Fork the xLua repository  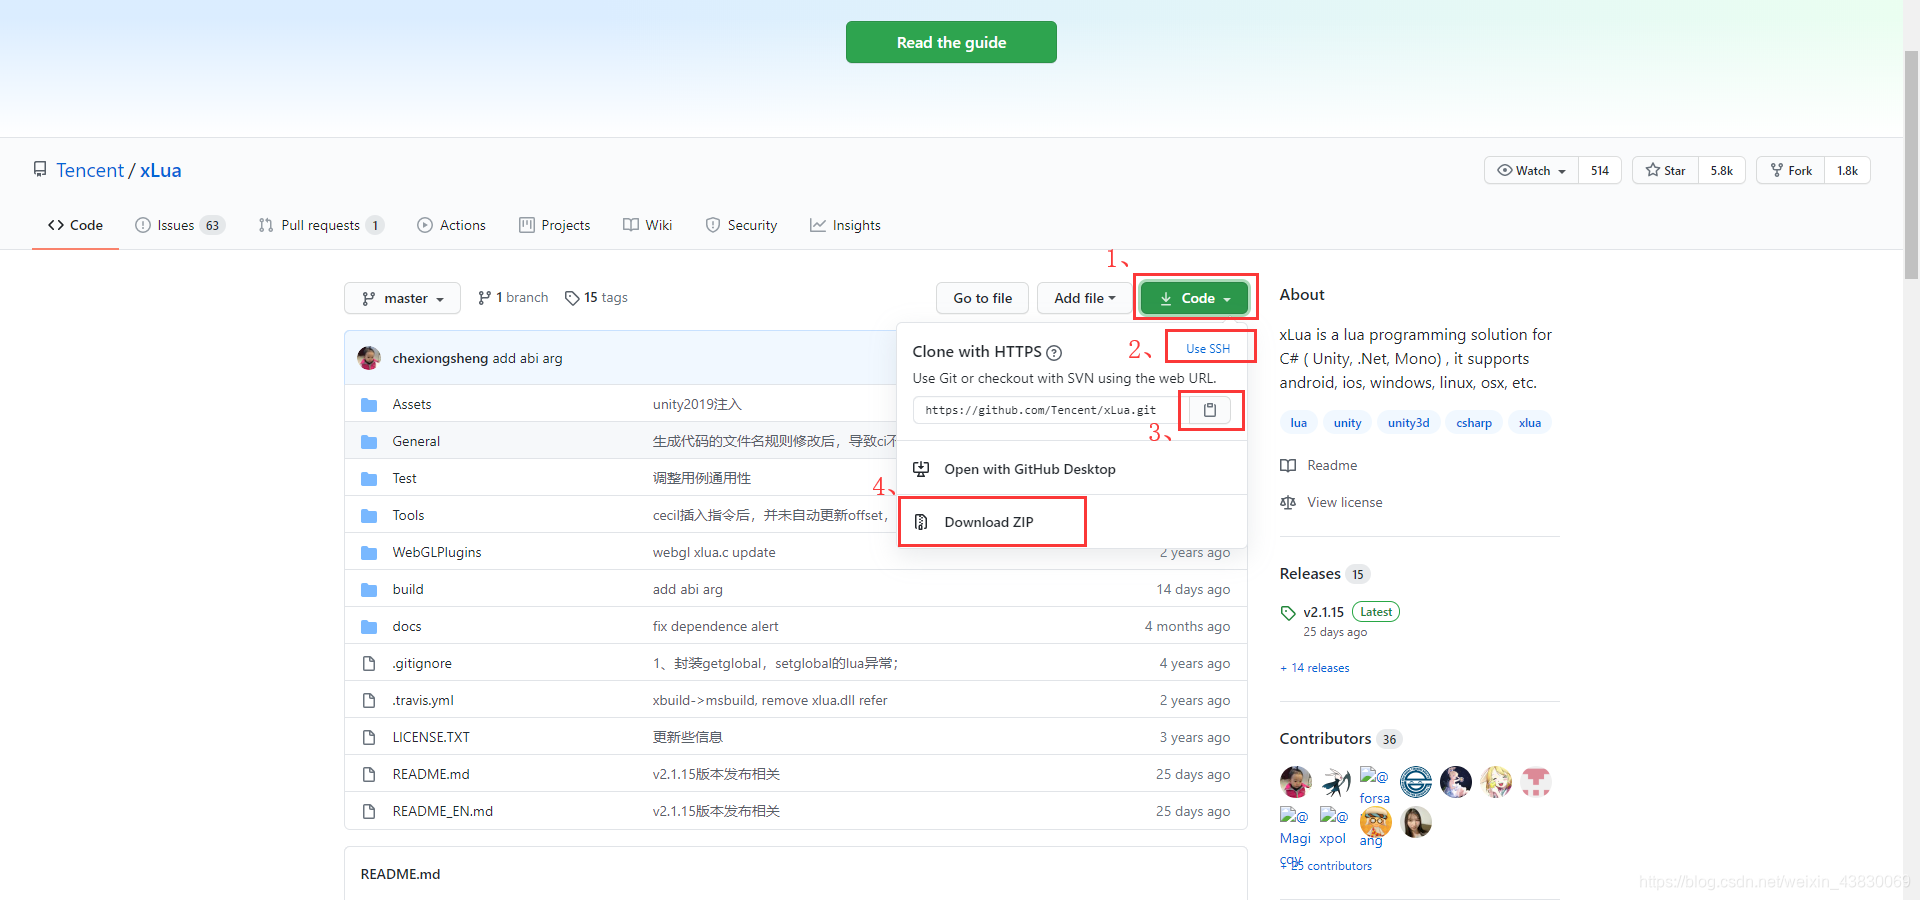tap(1790, 171)
